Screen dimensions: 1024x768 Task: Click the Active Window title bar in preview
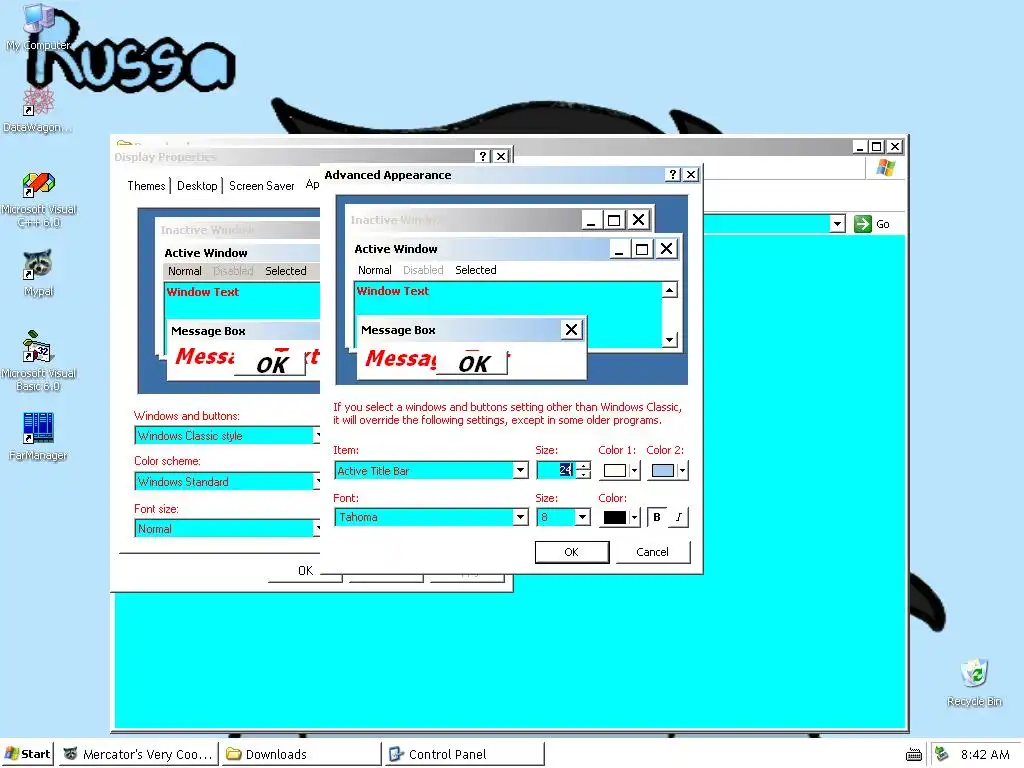tap(480, 249)
